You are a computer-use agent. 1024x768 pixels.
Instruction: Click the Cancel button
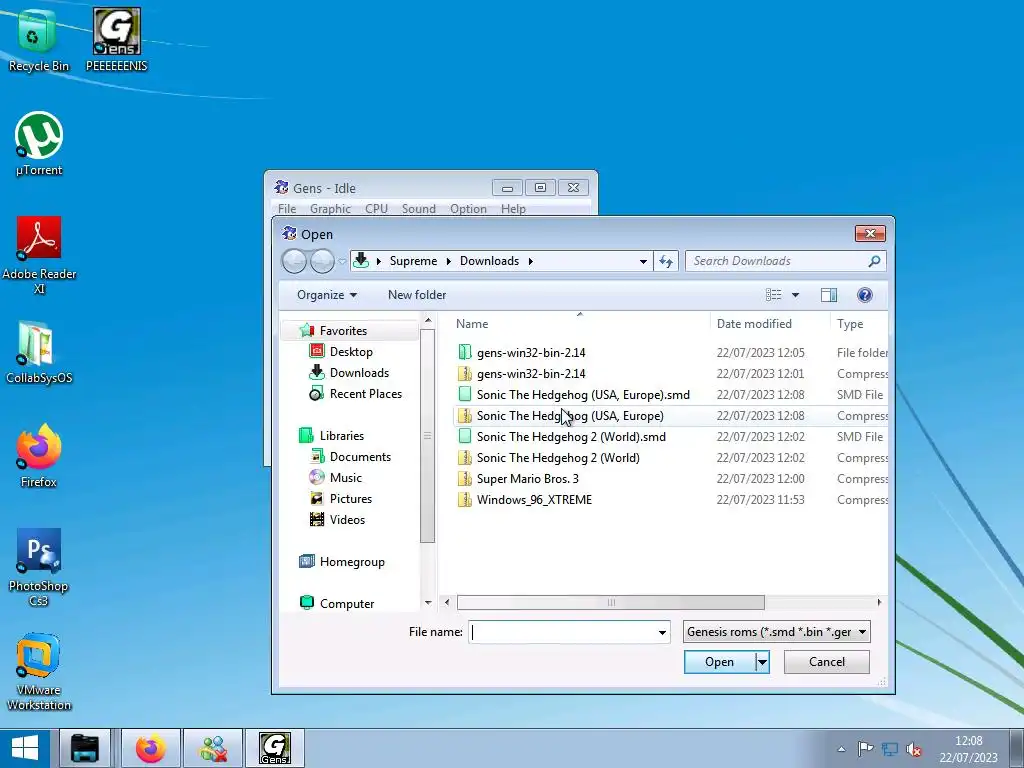827,662
